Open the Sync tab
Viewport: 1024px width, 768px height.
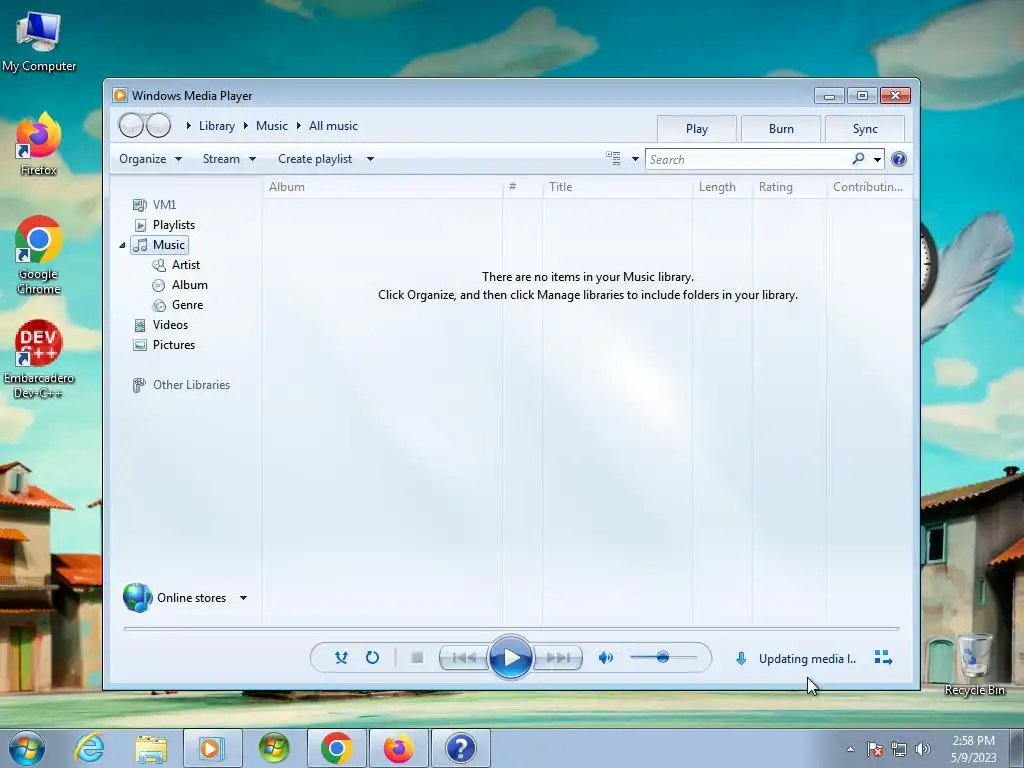pos(865,129)
